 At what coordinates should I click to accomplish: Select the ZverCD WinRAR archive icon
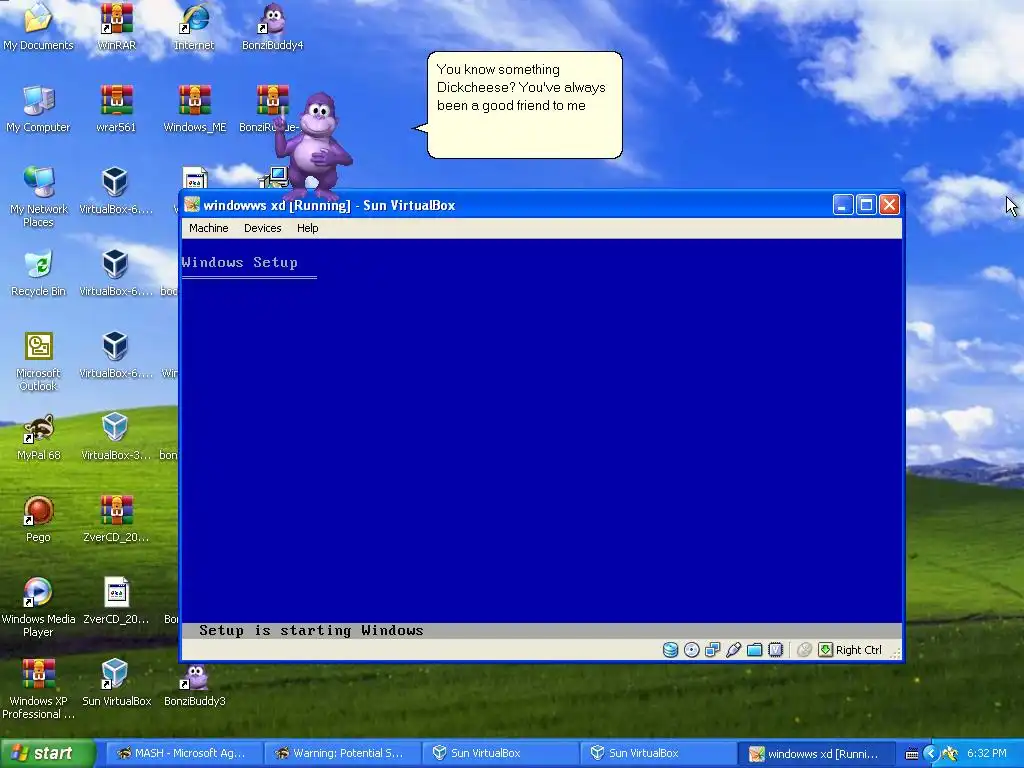(116, 519)
